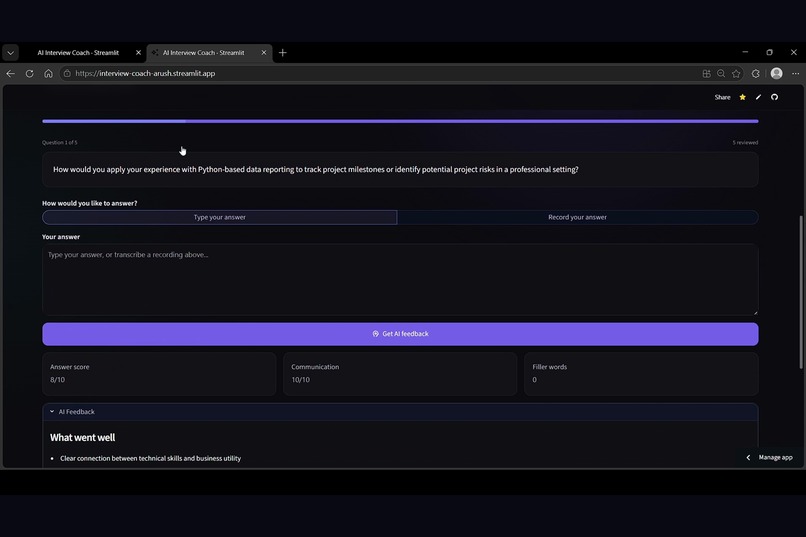Viewport: 806px width, 537px height.
Task: Click into the 'Your answer' text area
Action: click(400, 280)
